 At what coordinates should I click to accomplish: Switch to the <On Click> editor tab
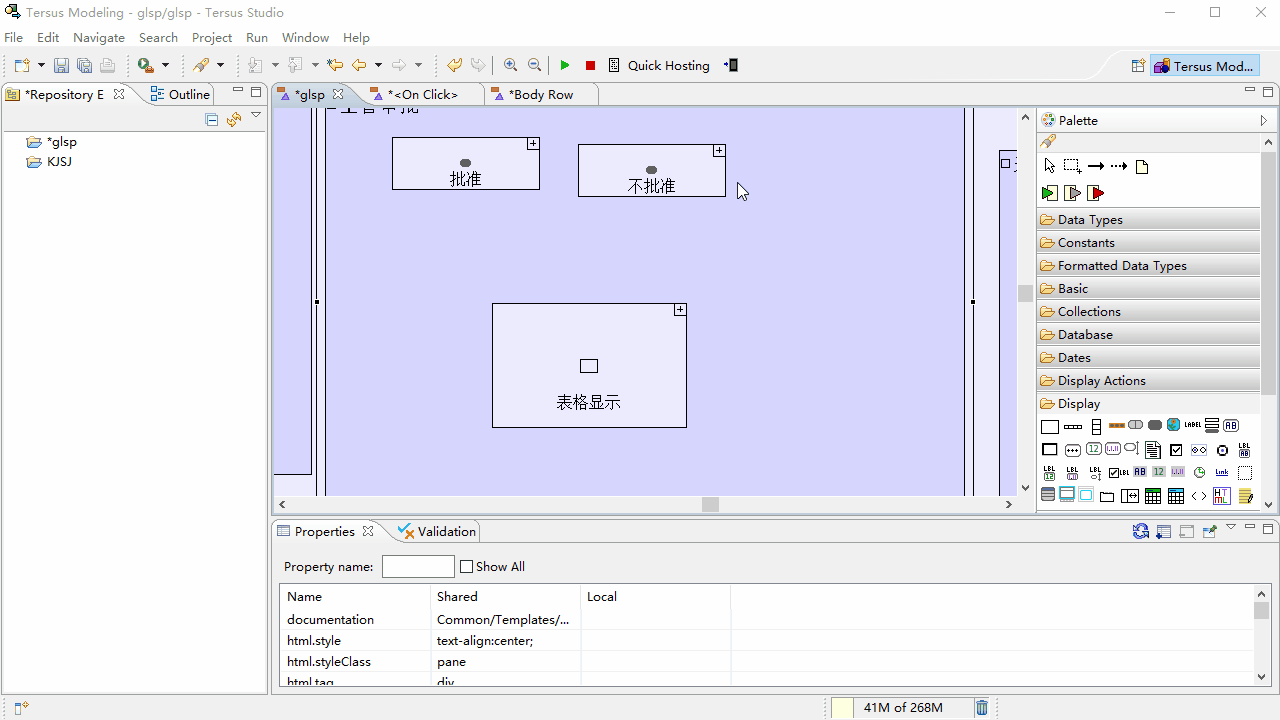click(421, 94)
